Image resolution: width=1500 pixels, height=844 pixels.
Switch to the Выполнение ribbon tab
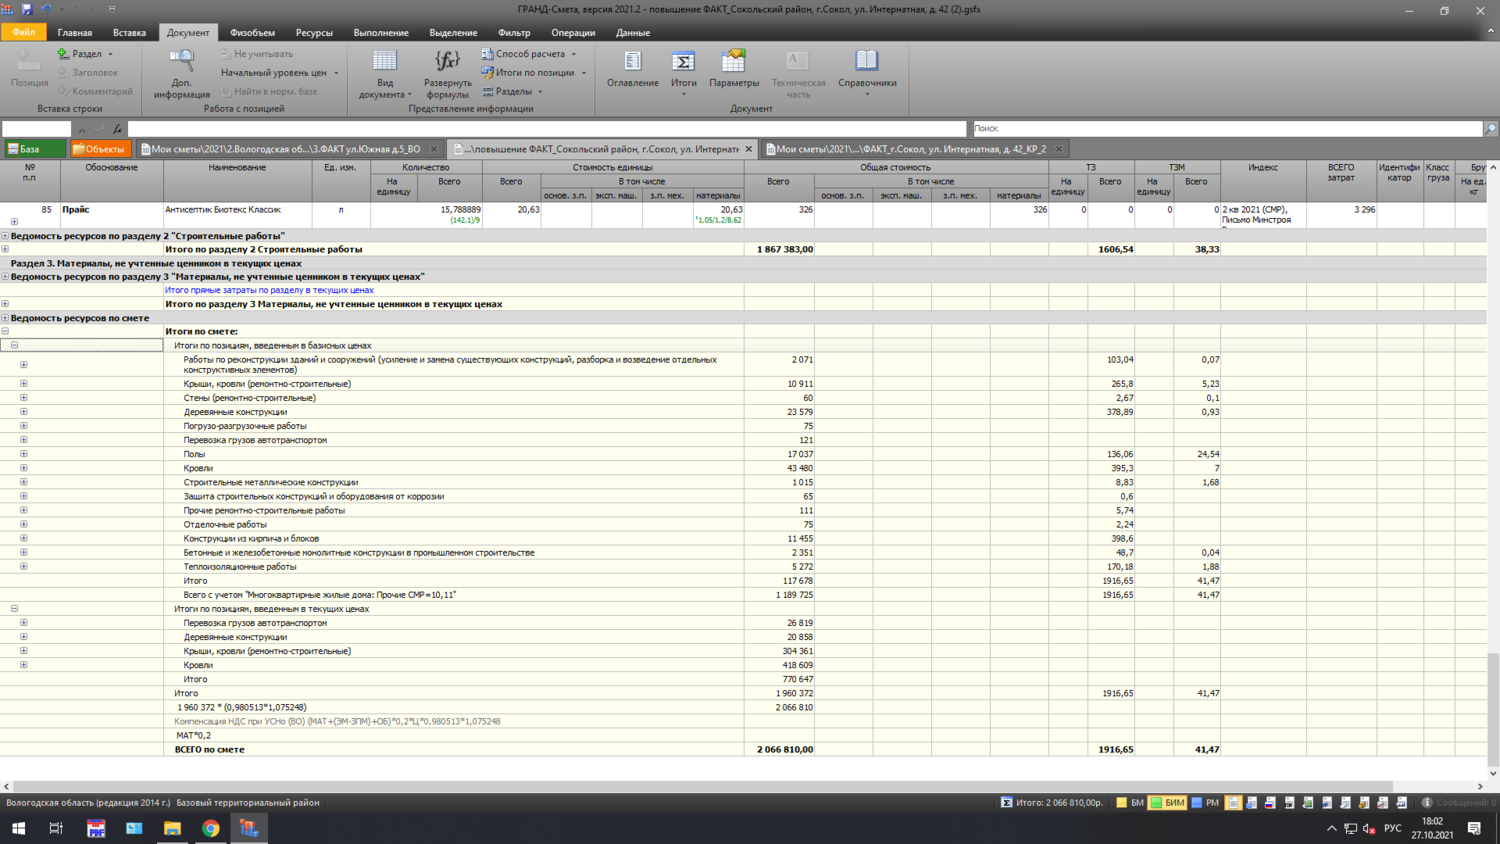380,33
